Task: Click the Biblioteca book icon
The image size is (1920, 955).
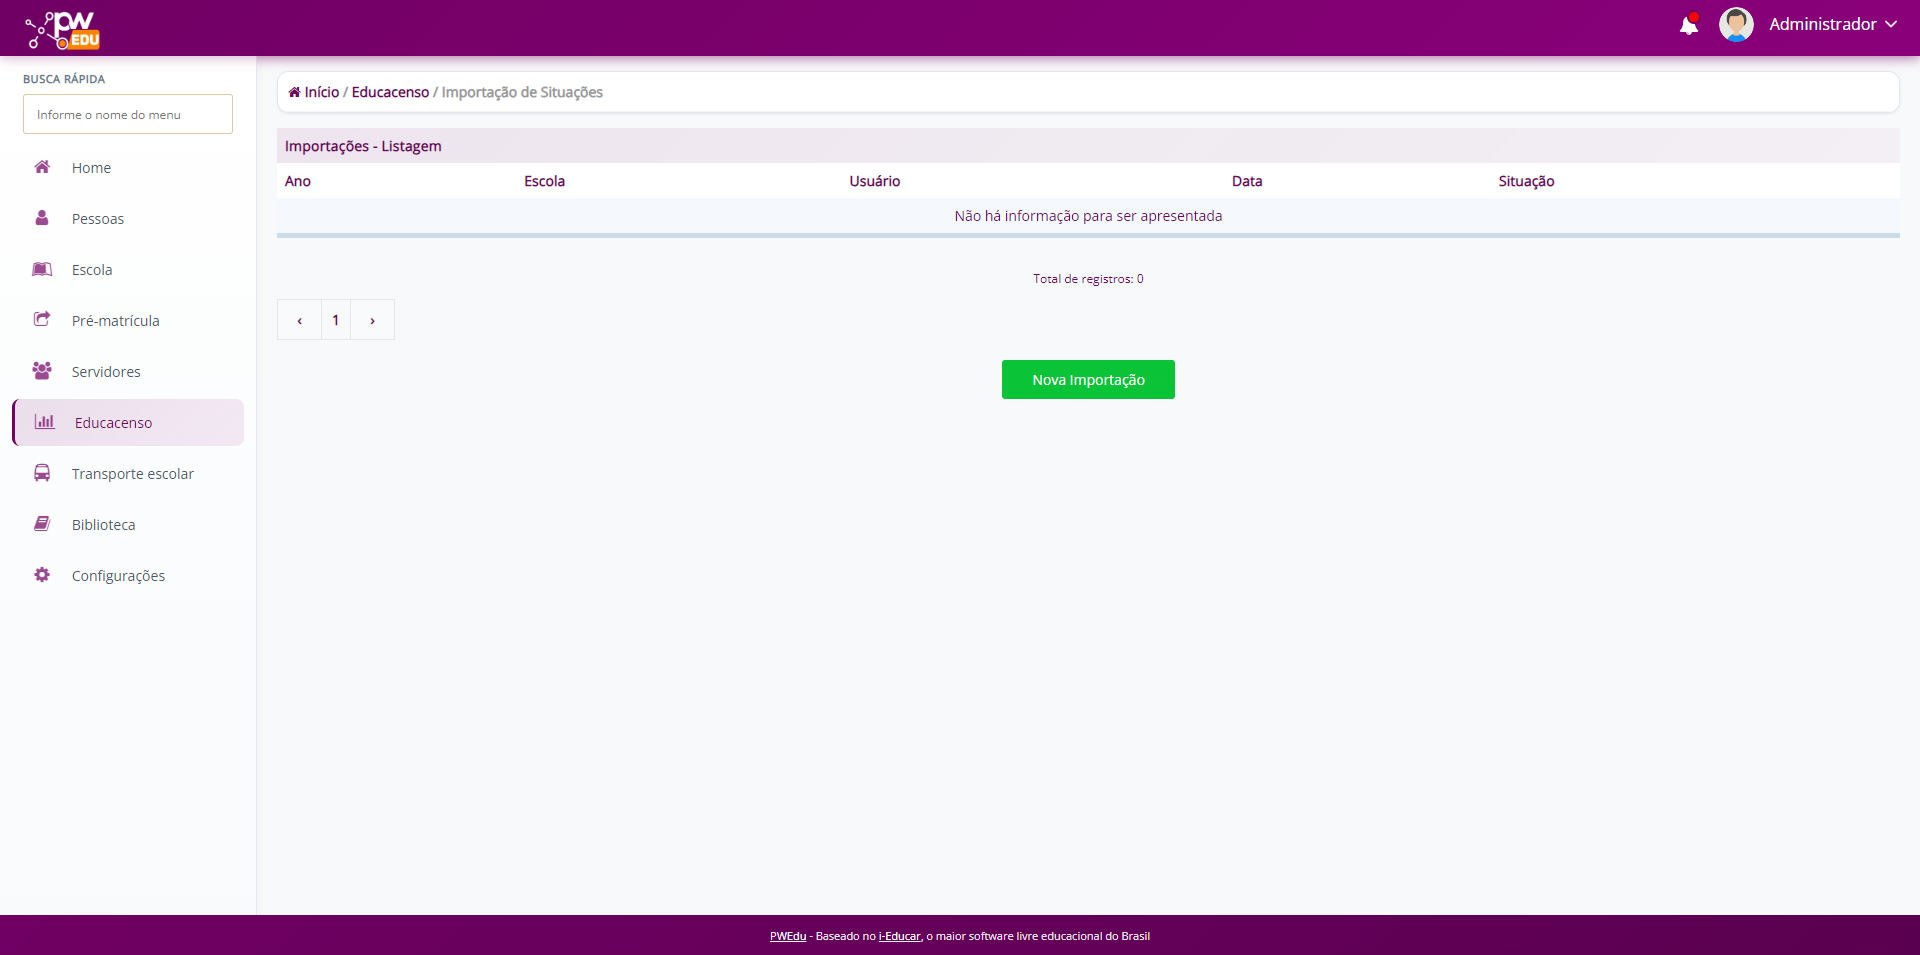Action: pyautogui.click(x=42, y=524)
